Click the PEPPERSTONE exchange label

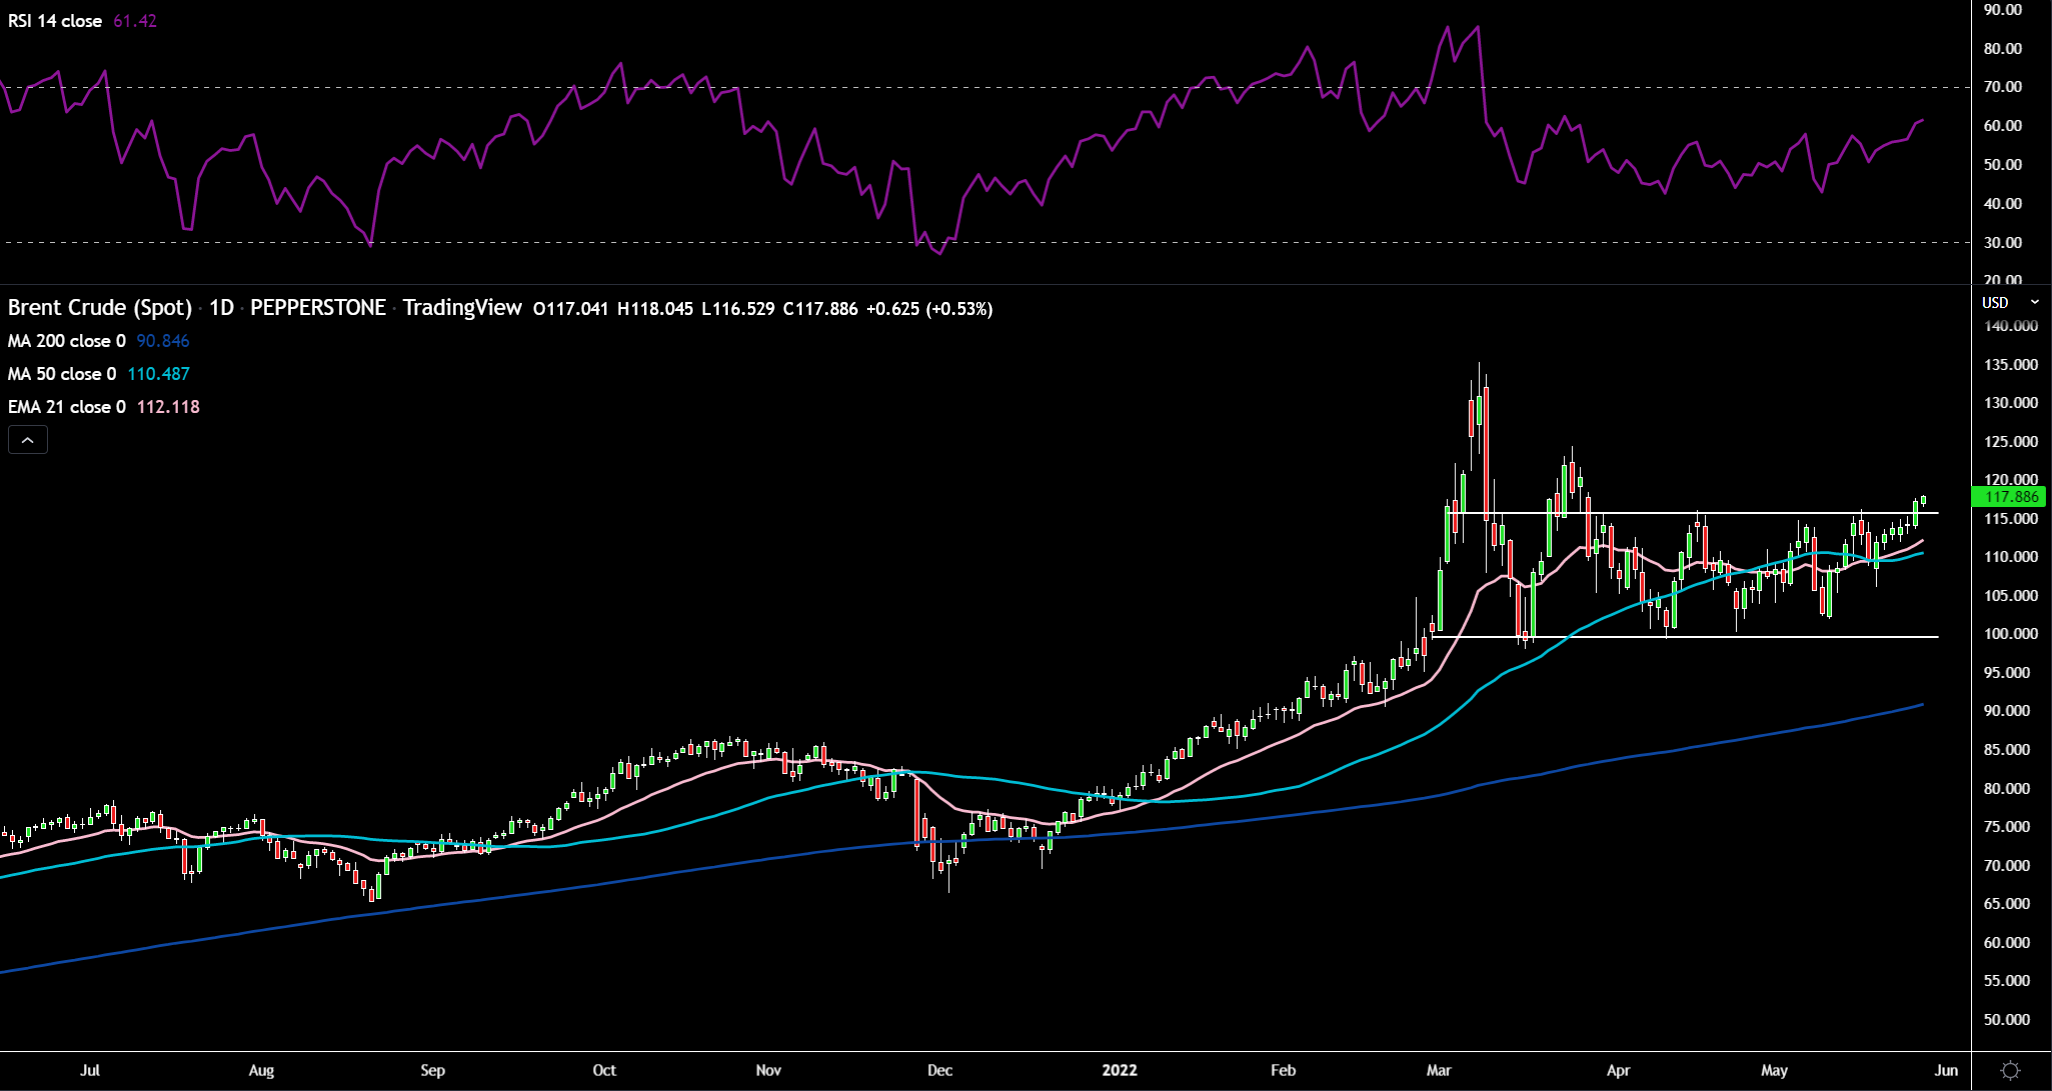coord(318,308)
